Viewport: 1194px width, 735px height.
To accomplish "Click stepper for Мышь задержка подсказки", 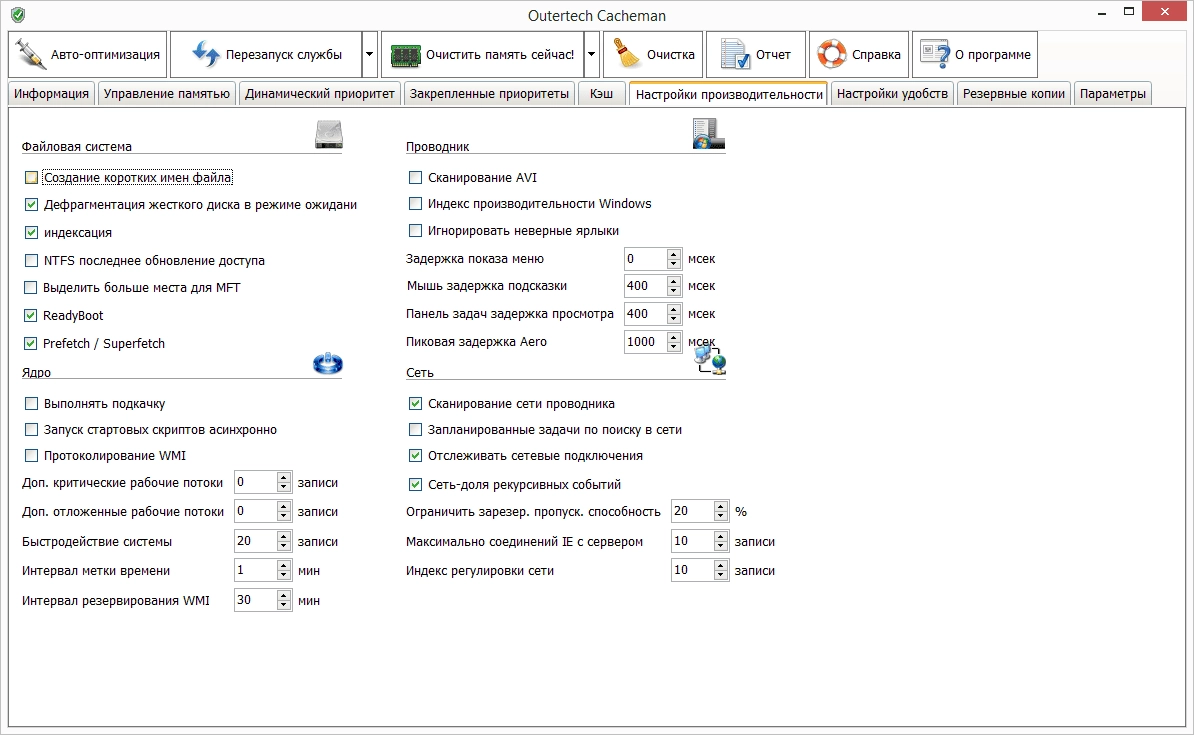I will (x=673, y=286).
